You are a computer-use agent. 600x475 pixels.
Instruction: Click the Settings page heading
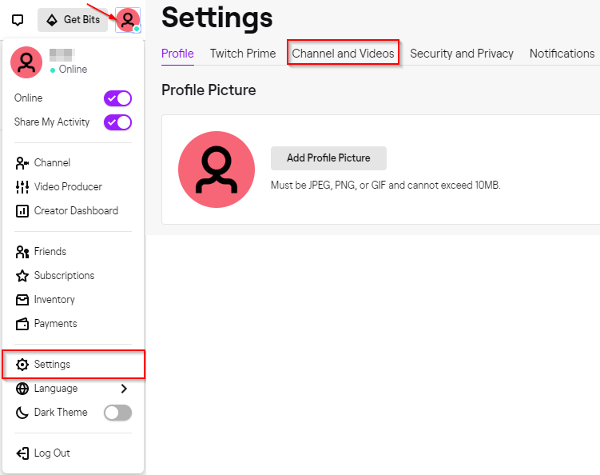coord(217,18)
